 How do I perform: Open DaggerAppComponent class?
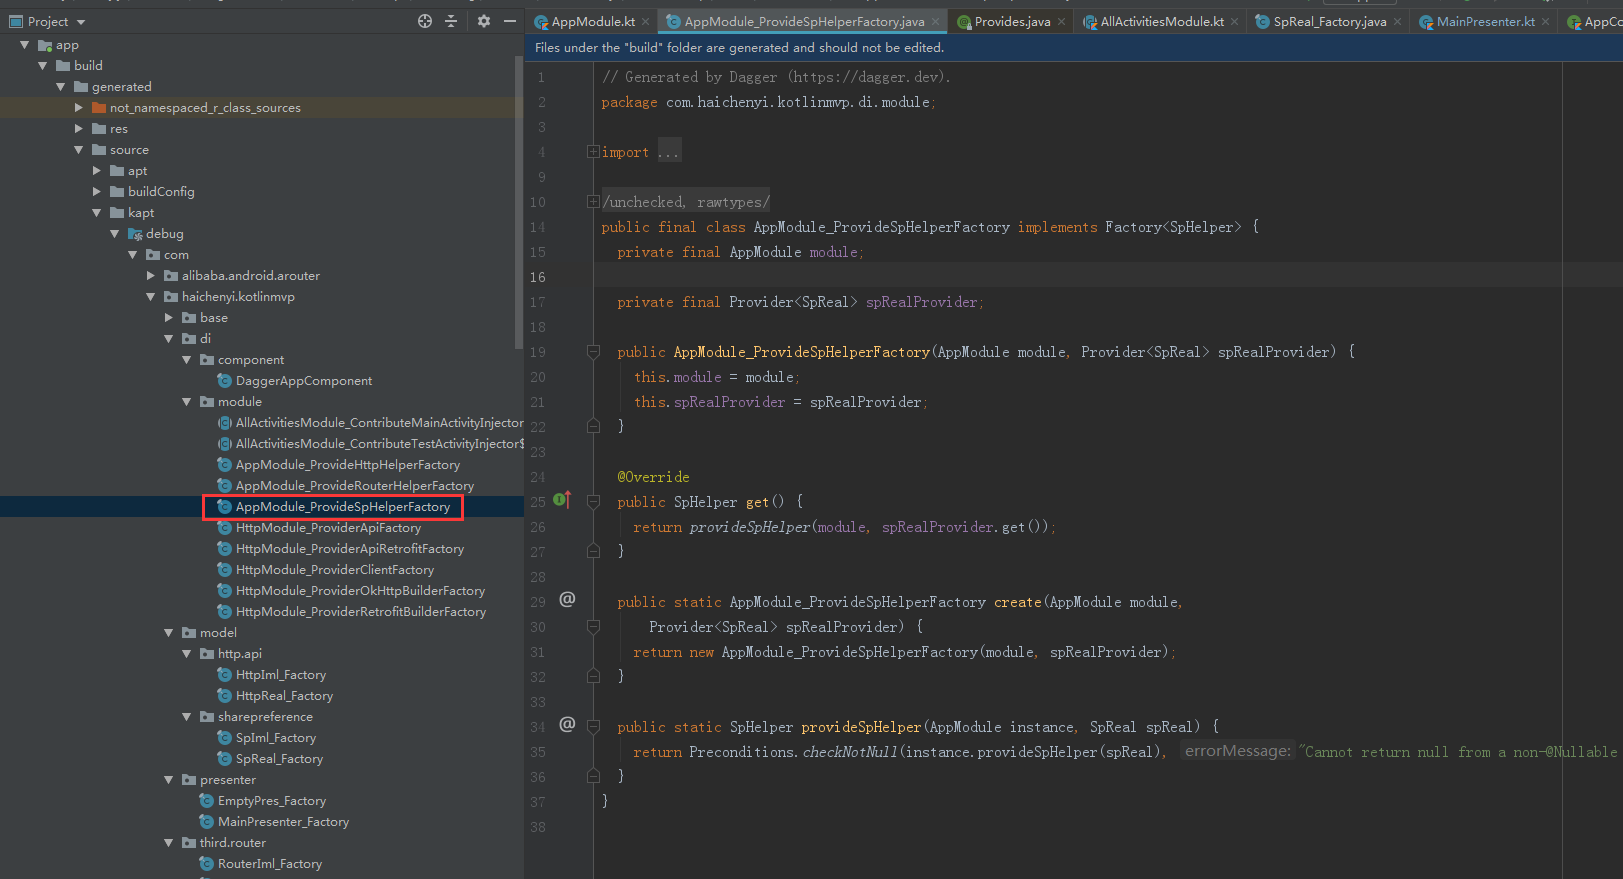click(x=304, y=381)
